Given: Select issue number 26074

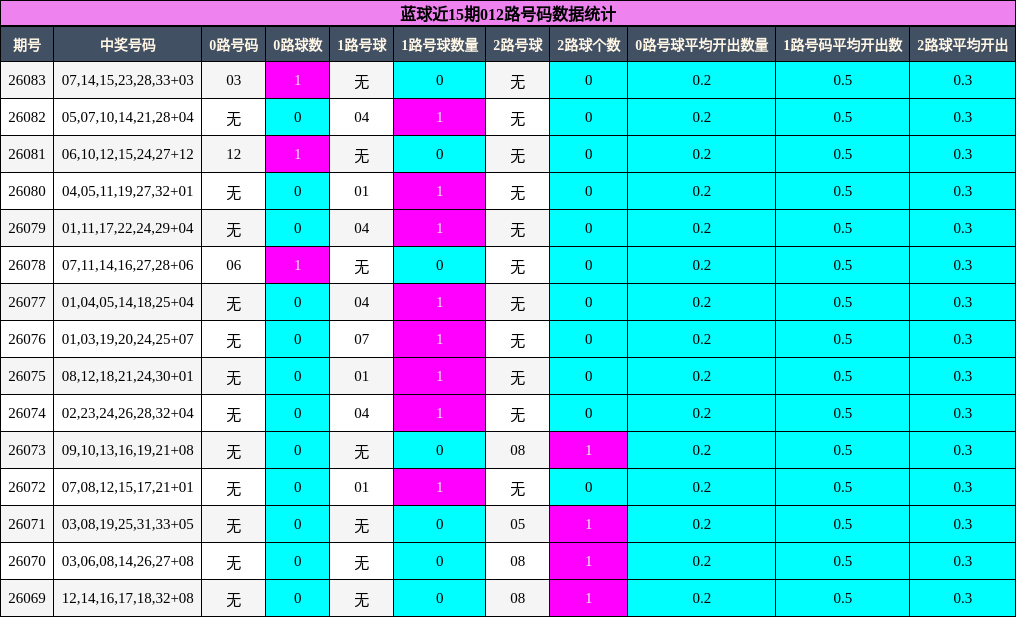Looking at the screenshot, I should (27, 413).
